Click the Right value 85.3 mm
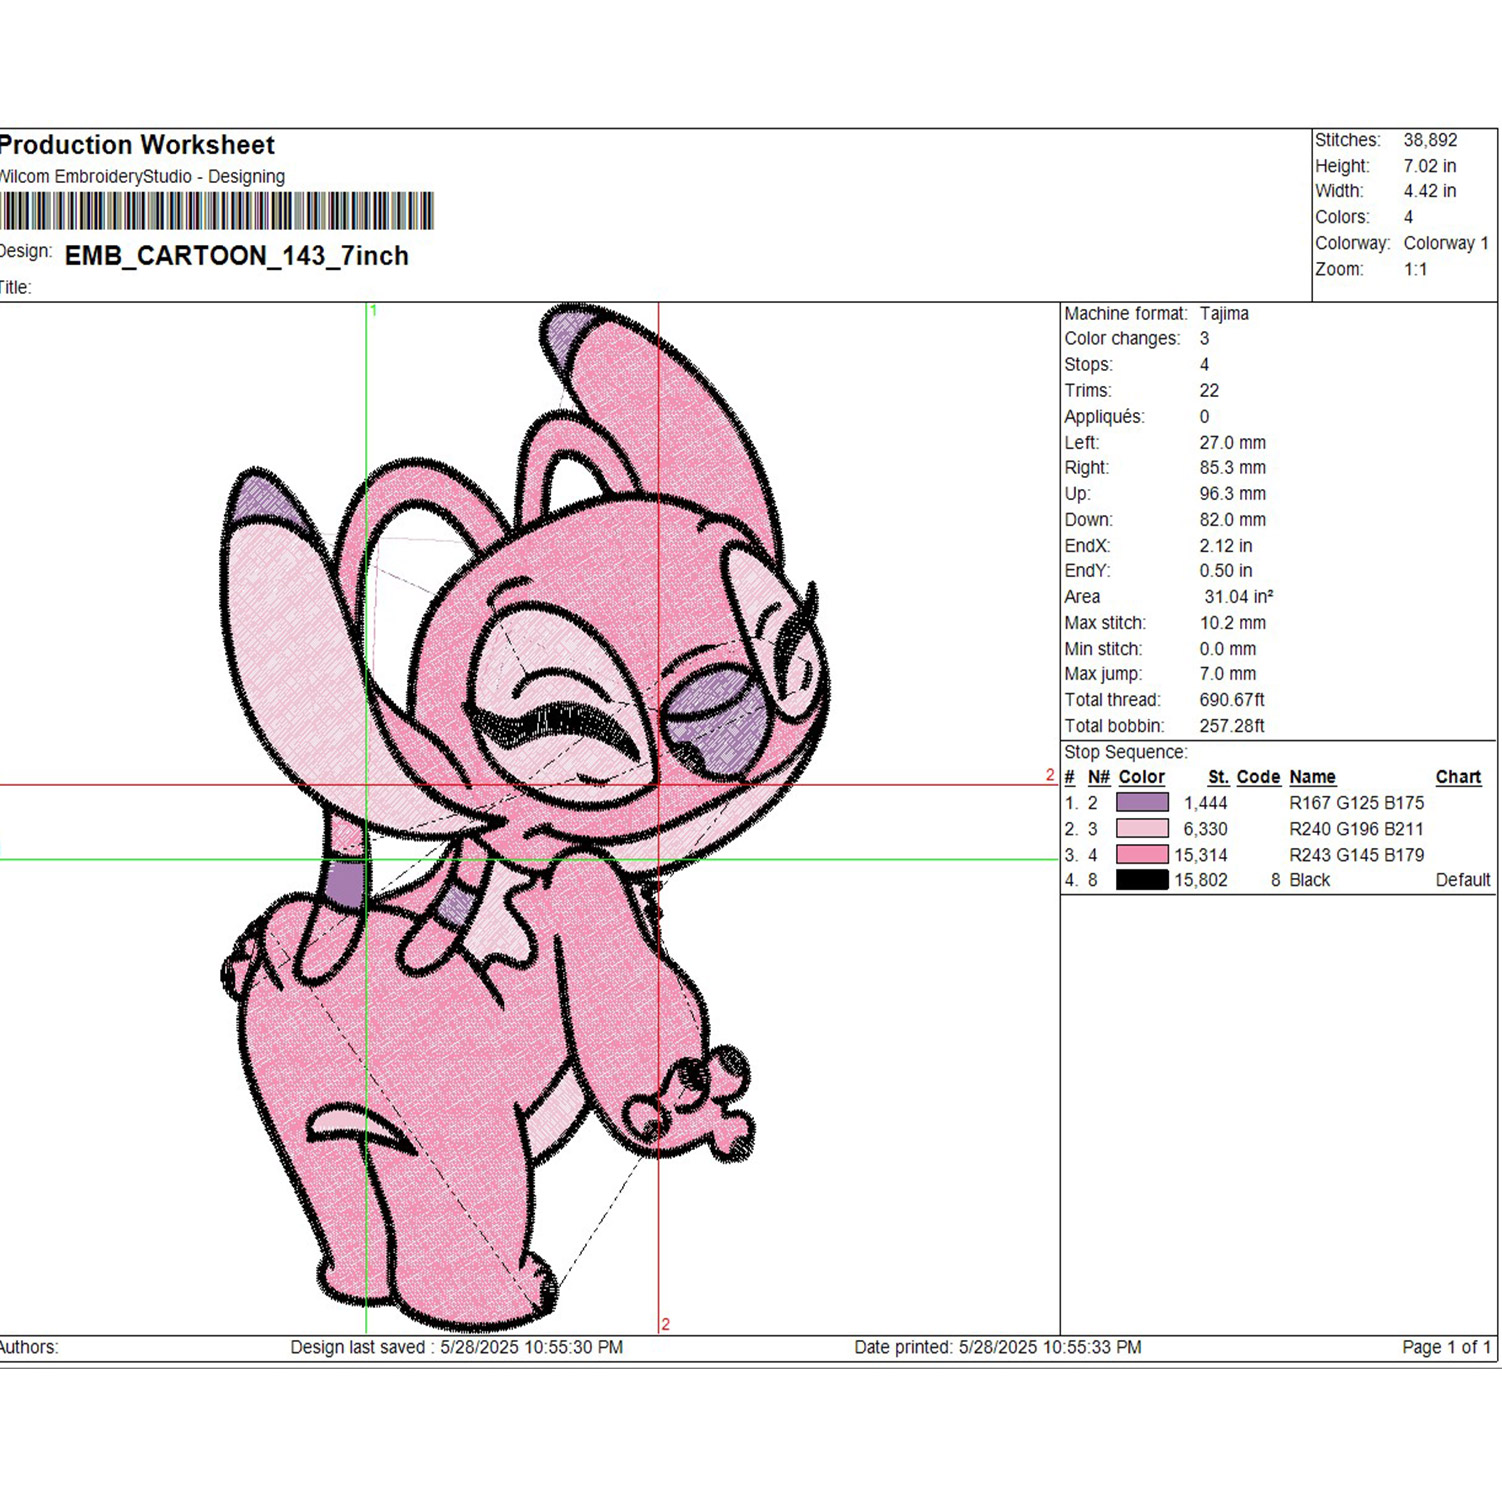 pos(1233,467)
